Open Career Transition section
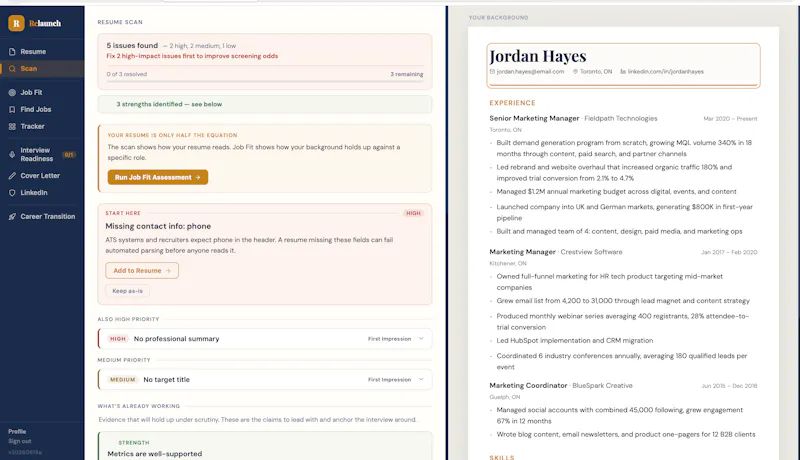This screenshot has height=460, width=800. tap(42, 216)
